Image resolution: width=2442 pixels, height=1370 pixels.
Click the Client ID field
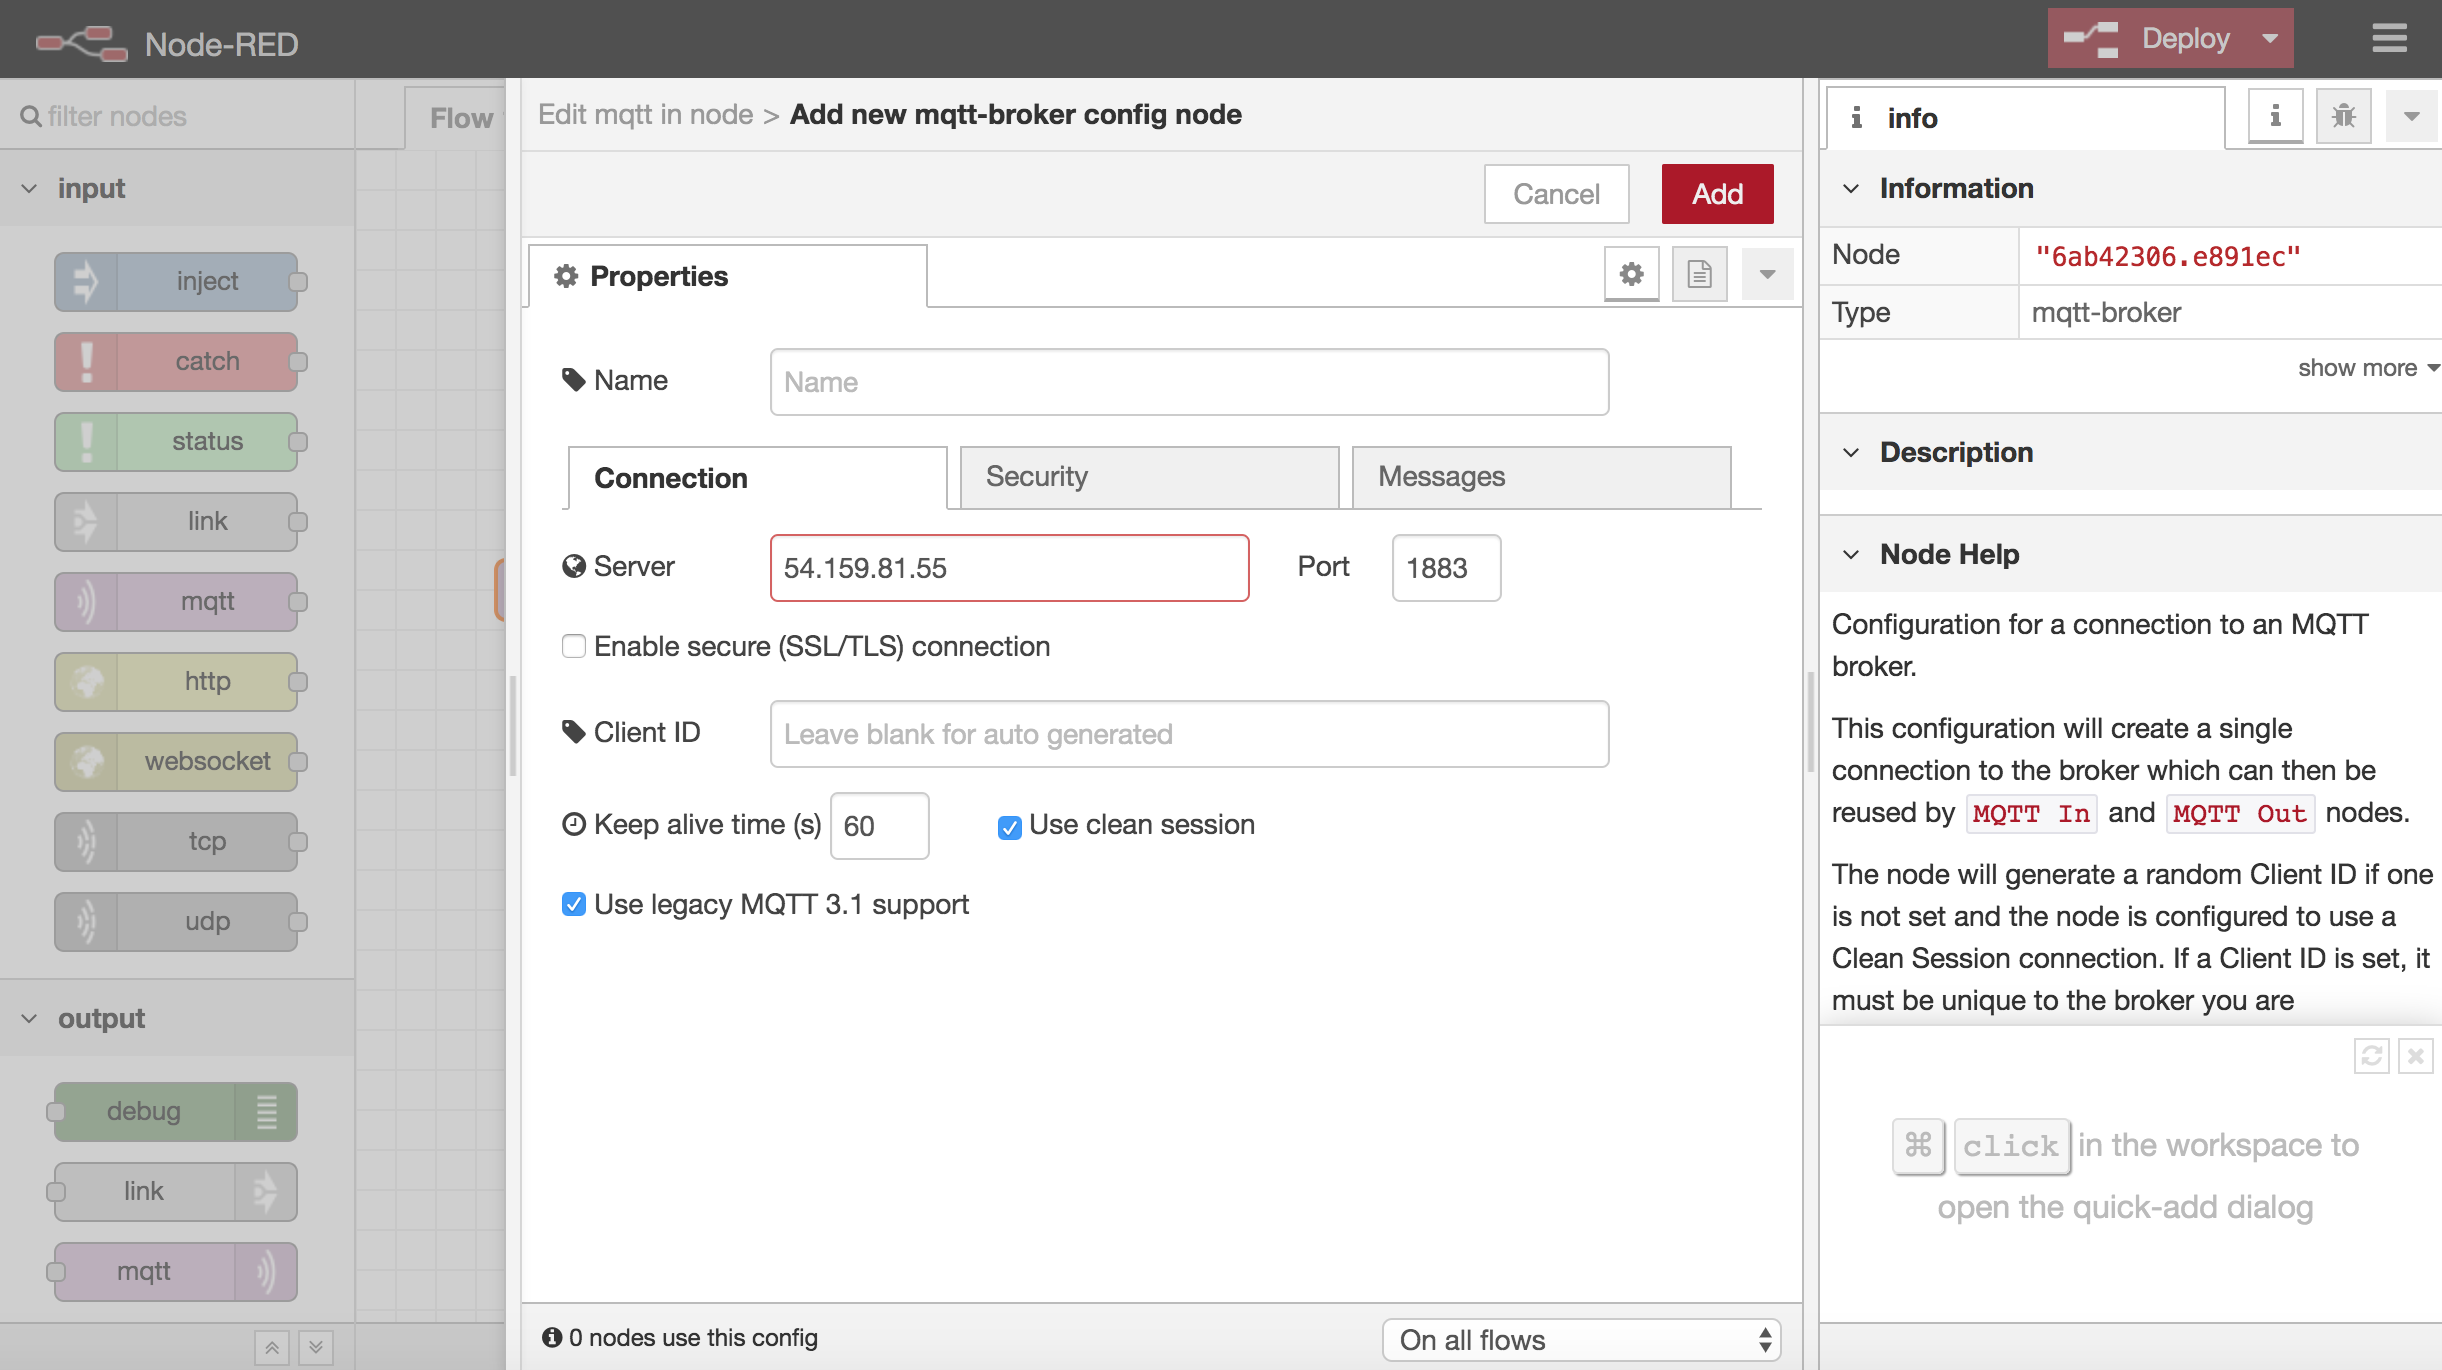(1189, 734)
